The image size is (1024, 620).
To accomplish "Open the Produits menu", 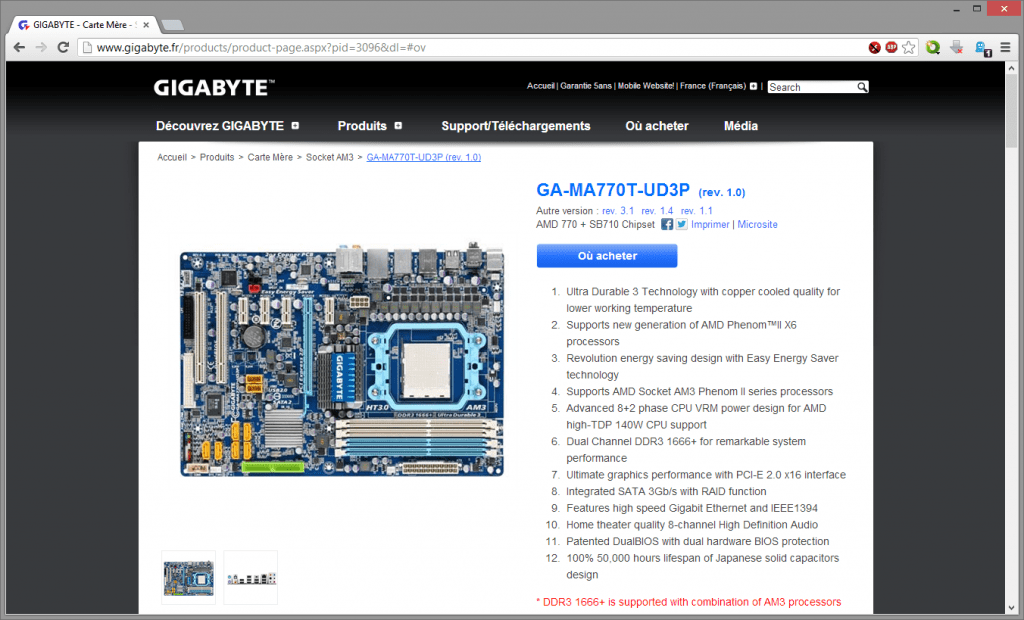I will click(x=362, y=126).
